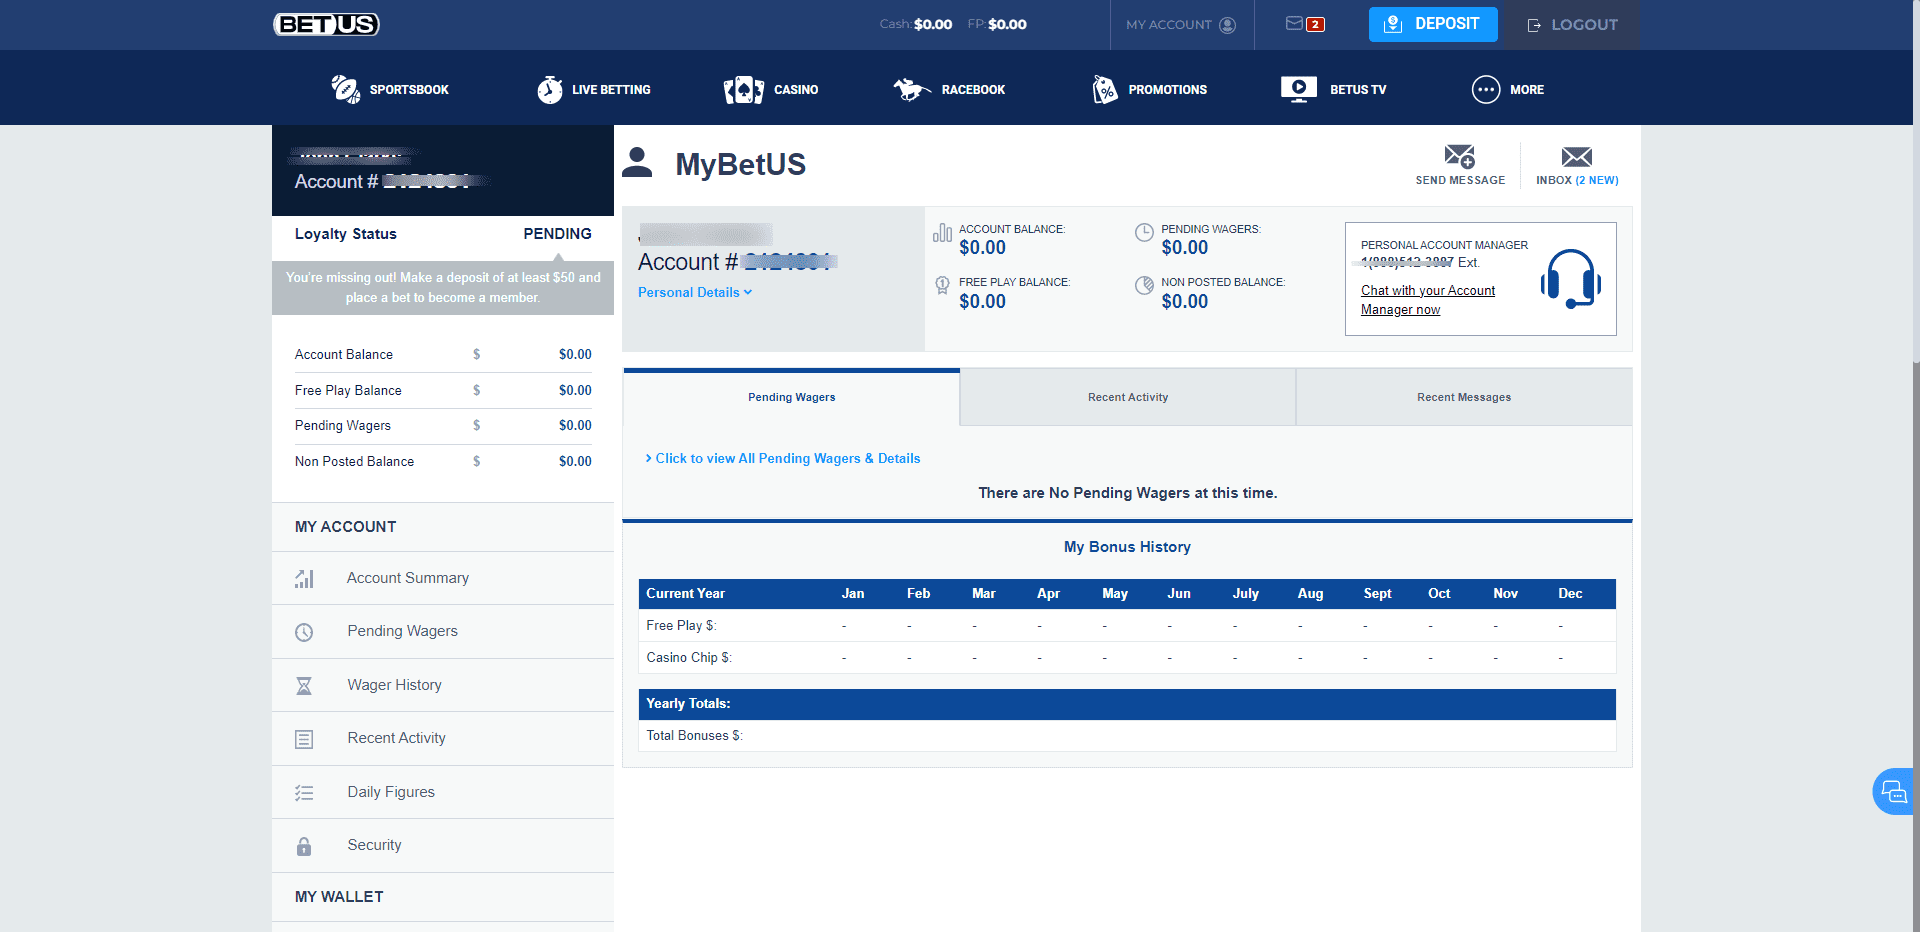Screen dimensions: 1920x932
Task: Open BetUS TV
Action: coord(1358,90)
